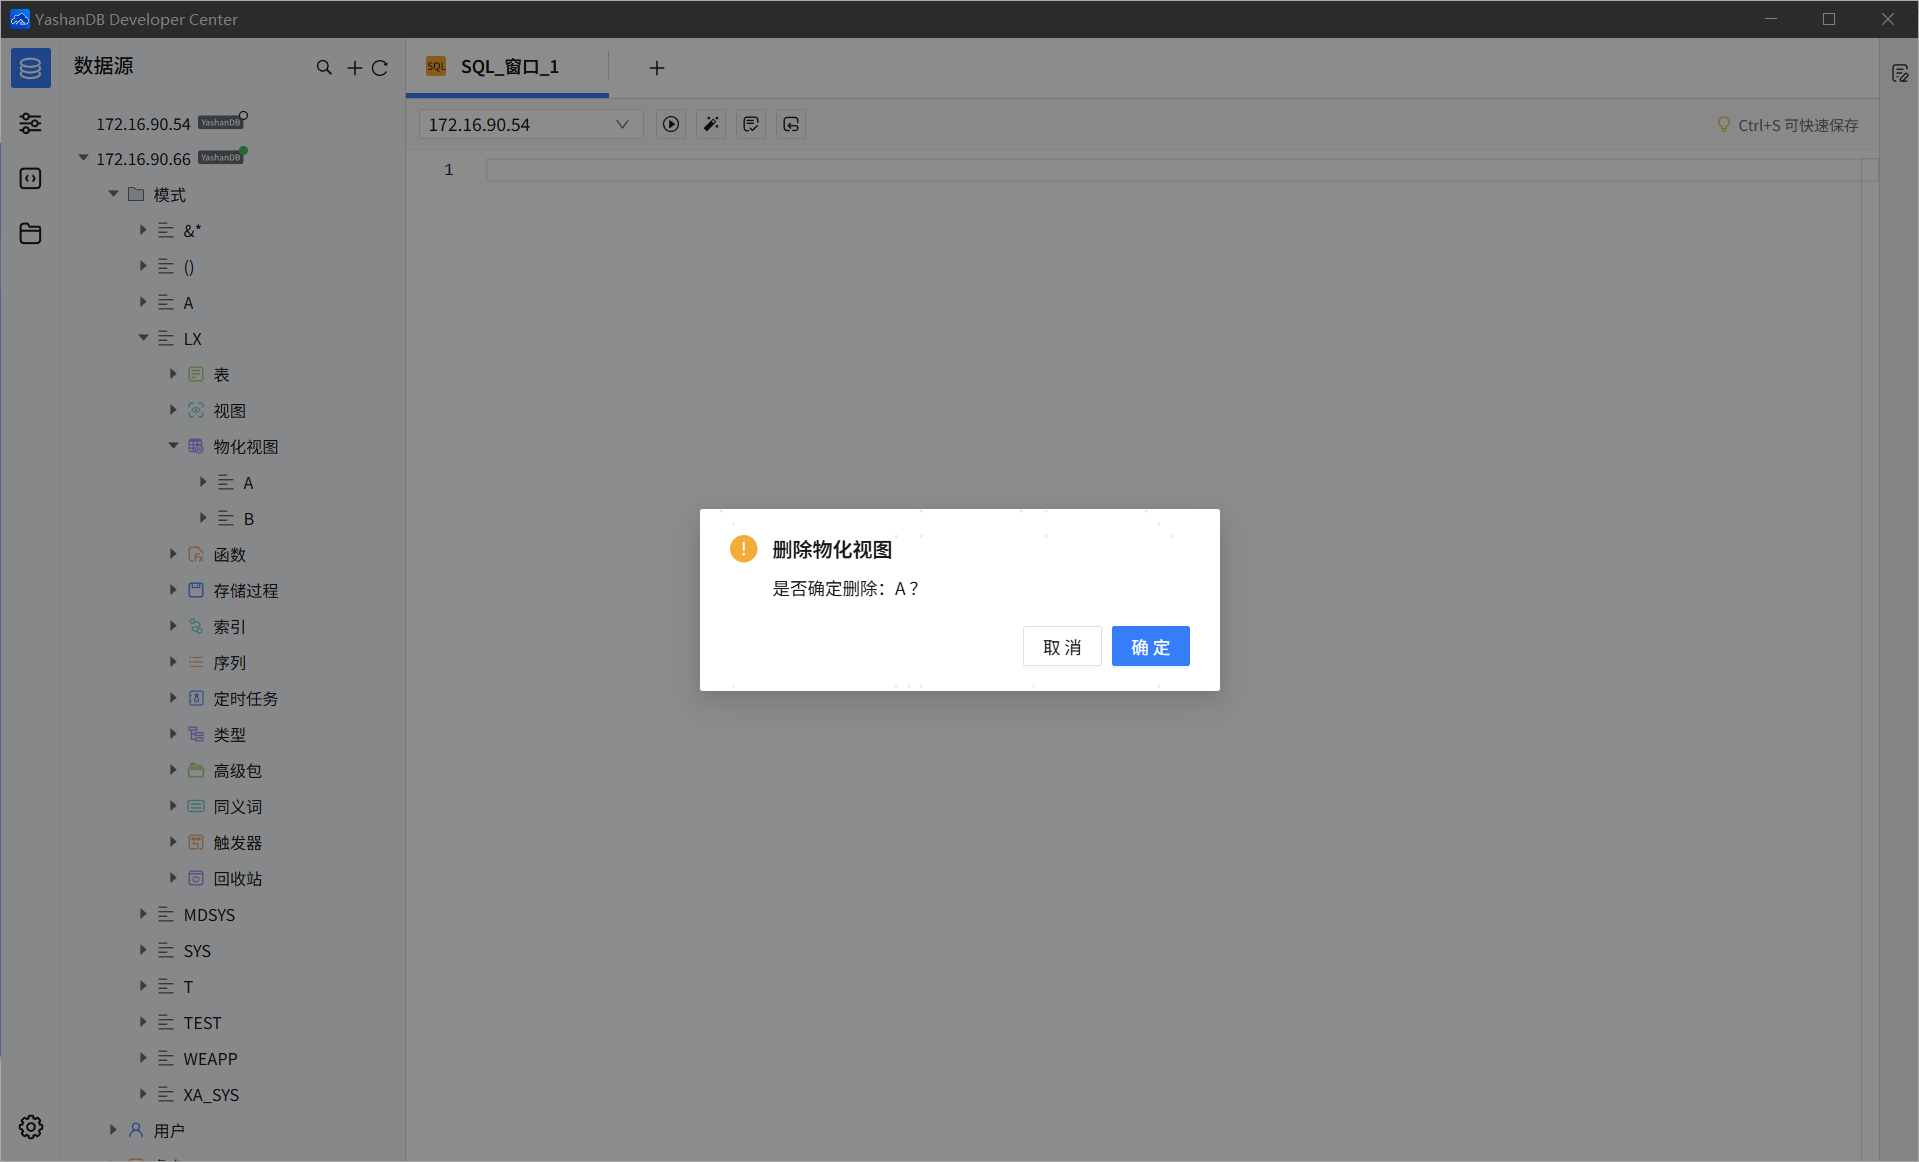Click the search icon in the data source panel
1919x1162 pixels.
pyautogui.click(x=324, y=68)
